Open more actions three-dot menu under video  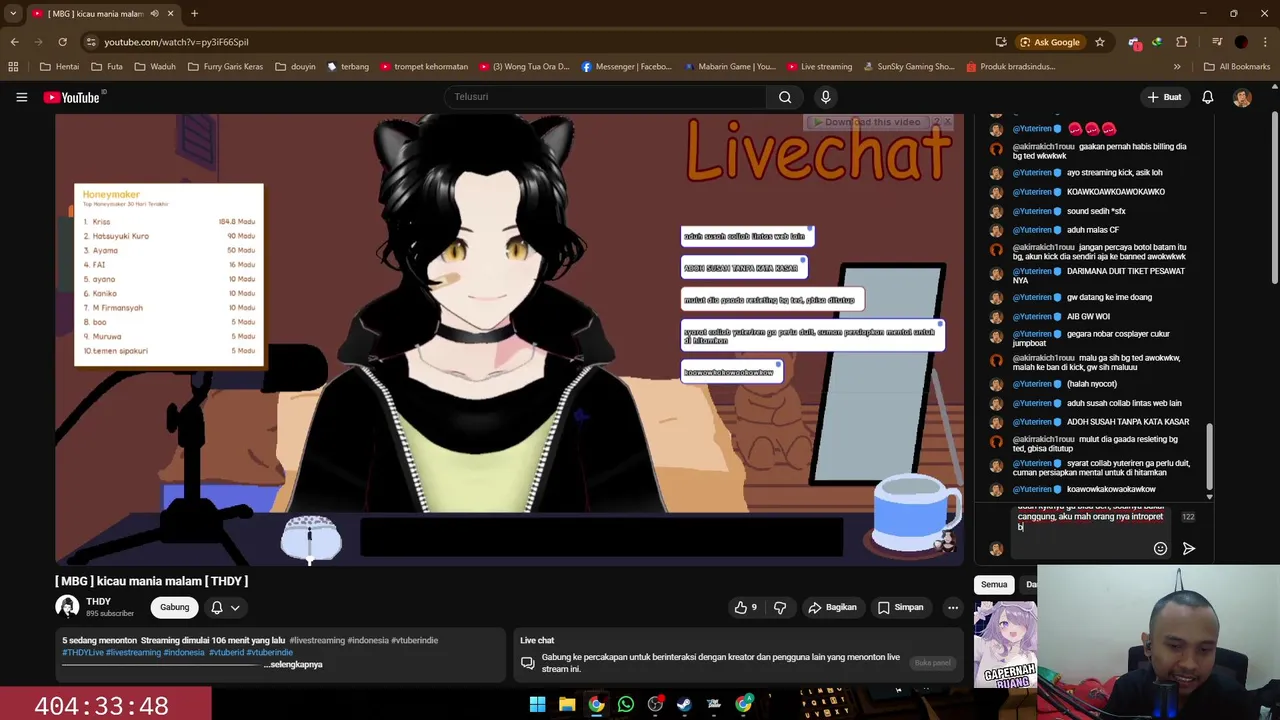click(x=952, y=607)
